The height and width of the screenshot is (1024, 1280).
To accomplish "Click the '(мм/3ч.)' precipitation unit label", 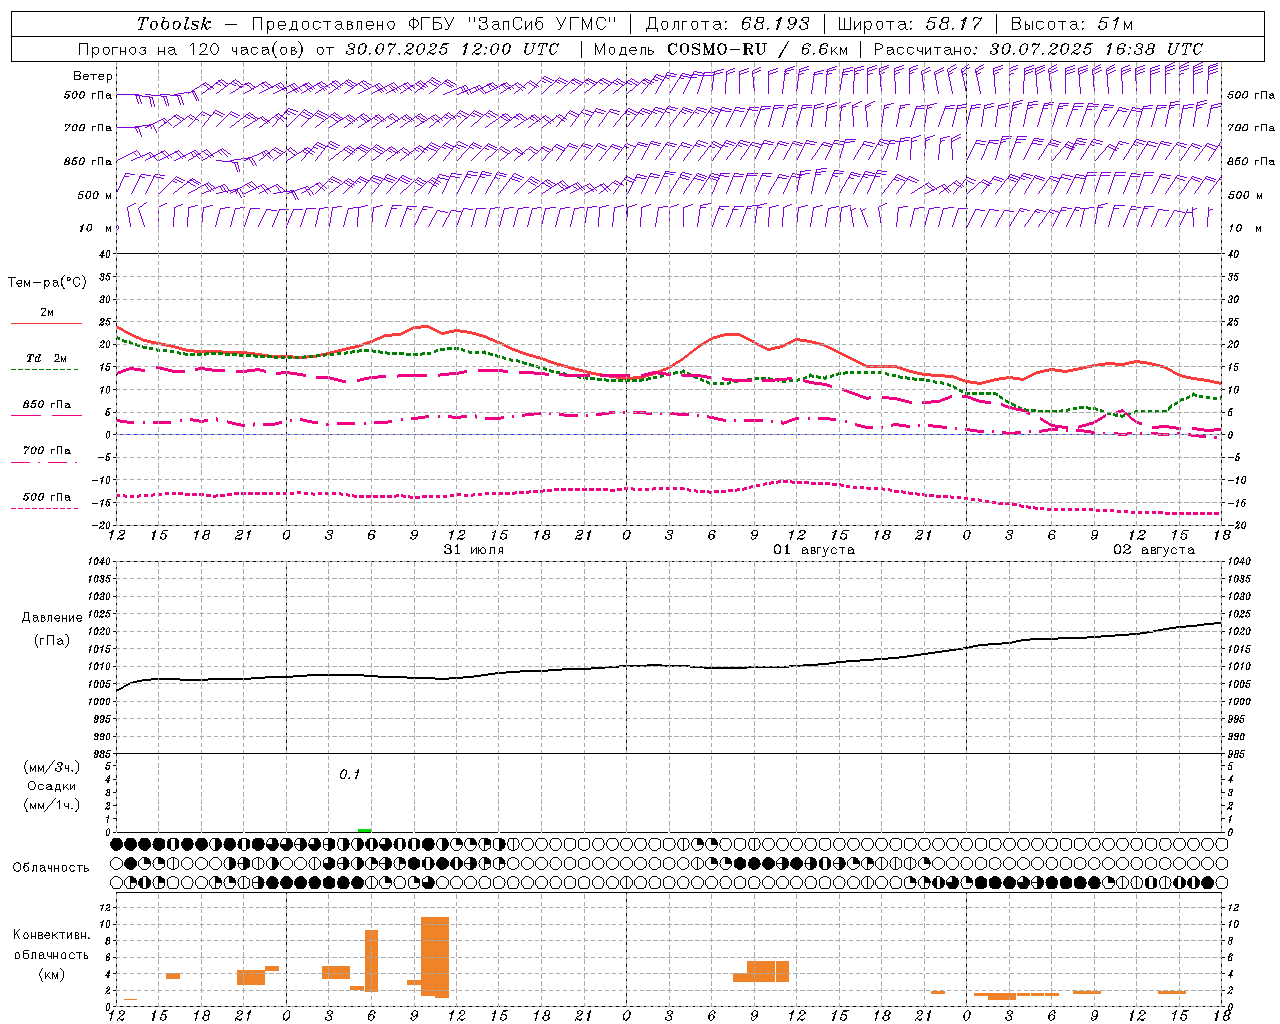I will coord(52,767).
